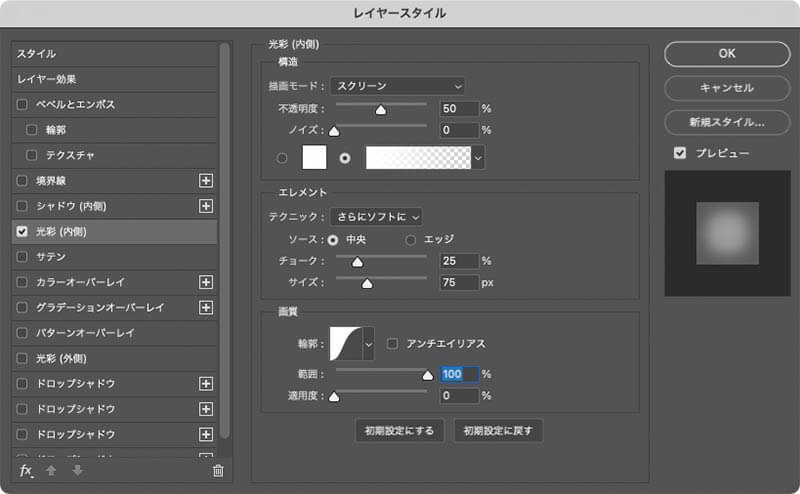This screenshot has height=494, width=800.
Task: Select gradient radio button
Action: point(345,158)
